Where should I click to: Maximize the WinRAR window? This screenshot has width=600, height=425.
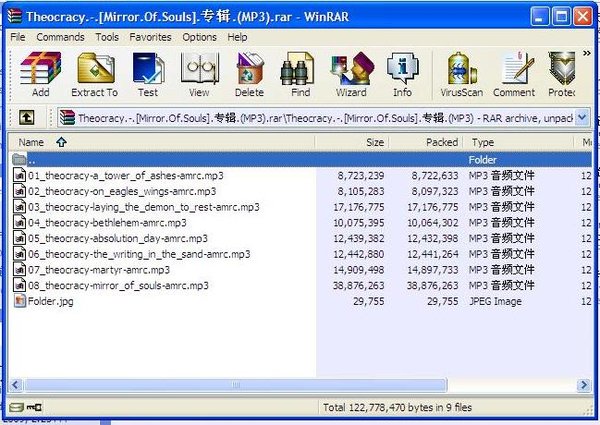(x=561, y=17)
